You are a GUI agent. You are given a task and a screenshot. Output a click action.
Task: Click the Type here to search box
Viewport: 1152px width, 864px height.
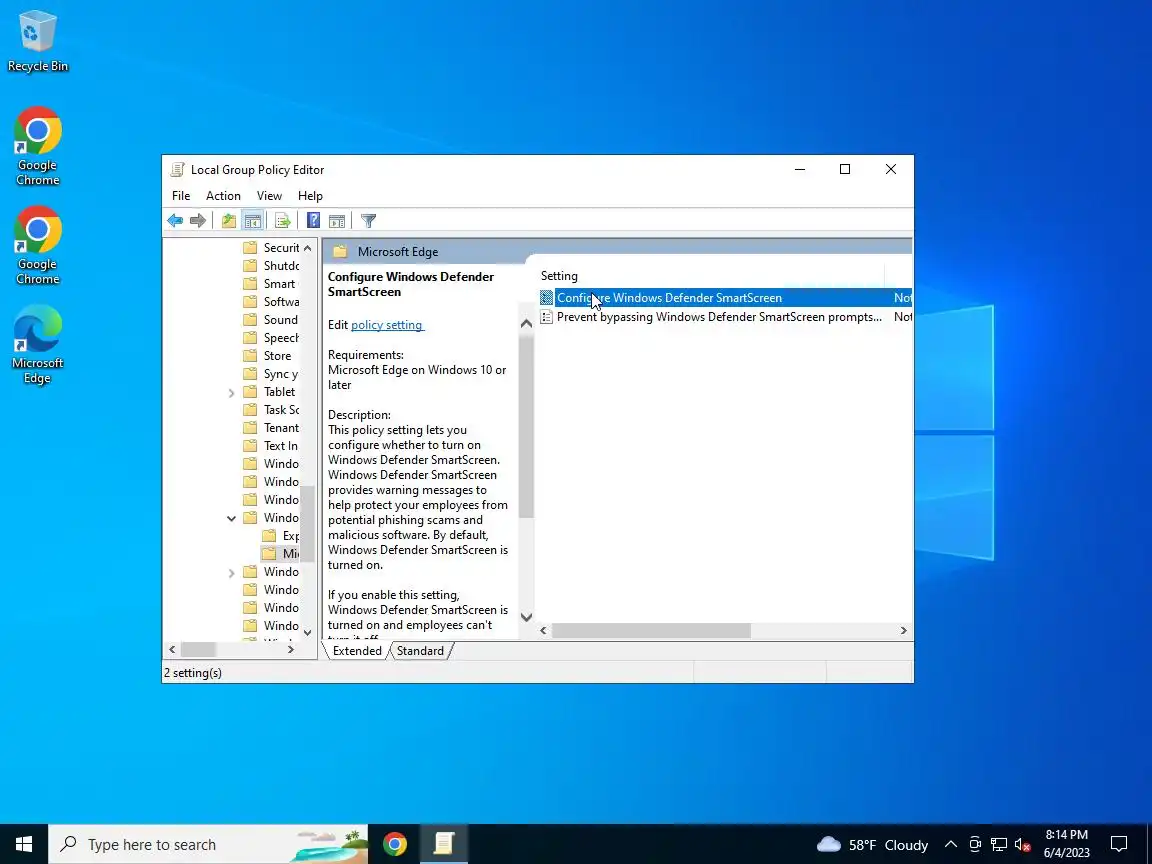click(x=209, y=844)
